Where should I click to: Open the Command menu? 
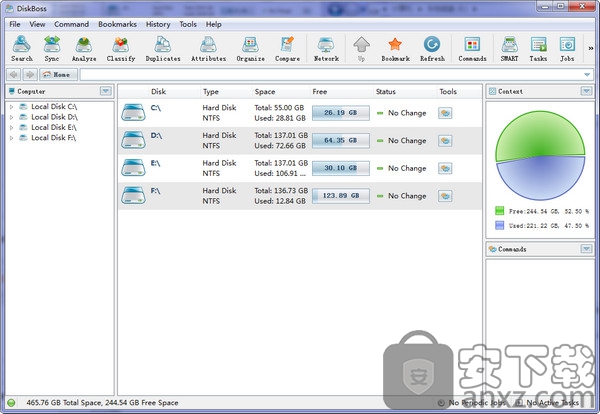coord(71,24)
